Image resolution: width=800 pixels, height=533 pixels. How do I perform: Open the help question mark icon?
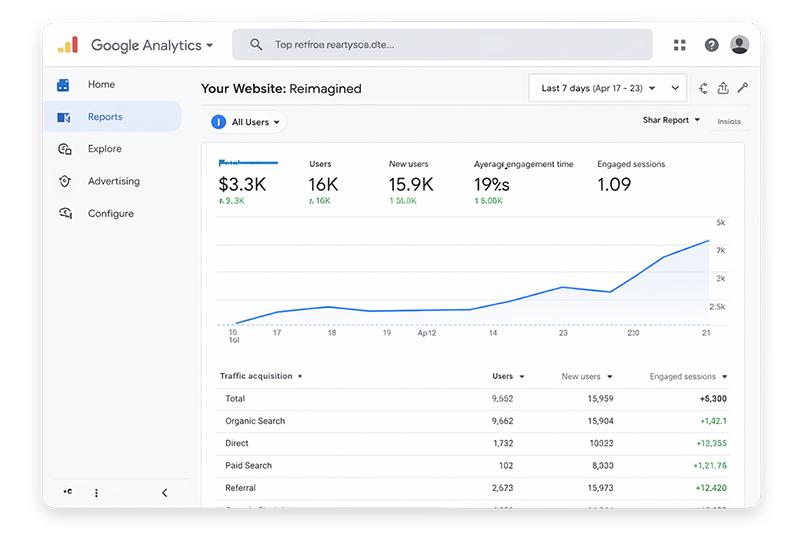tap(711, 45)
